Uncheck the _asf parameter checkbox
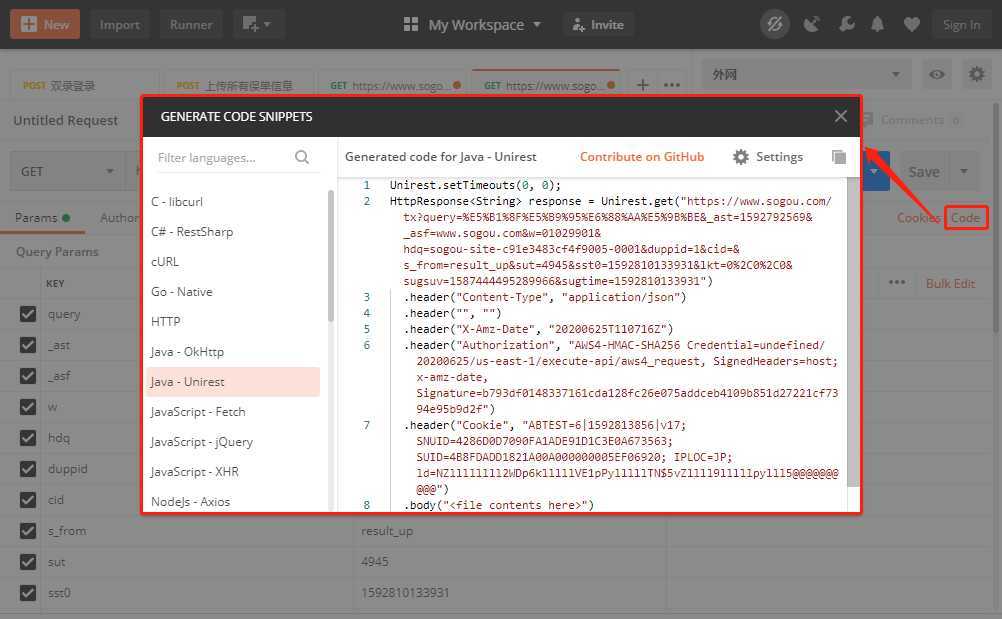1002x619 pixels. (27, 376)
